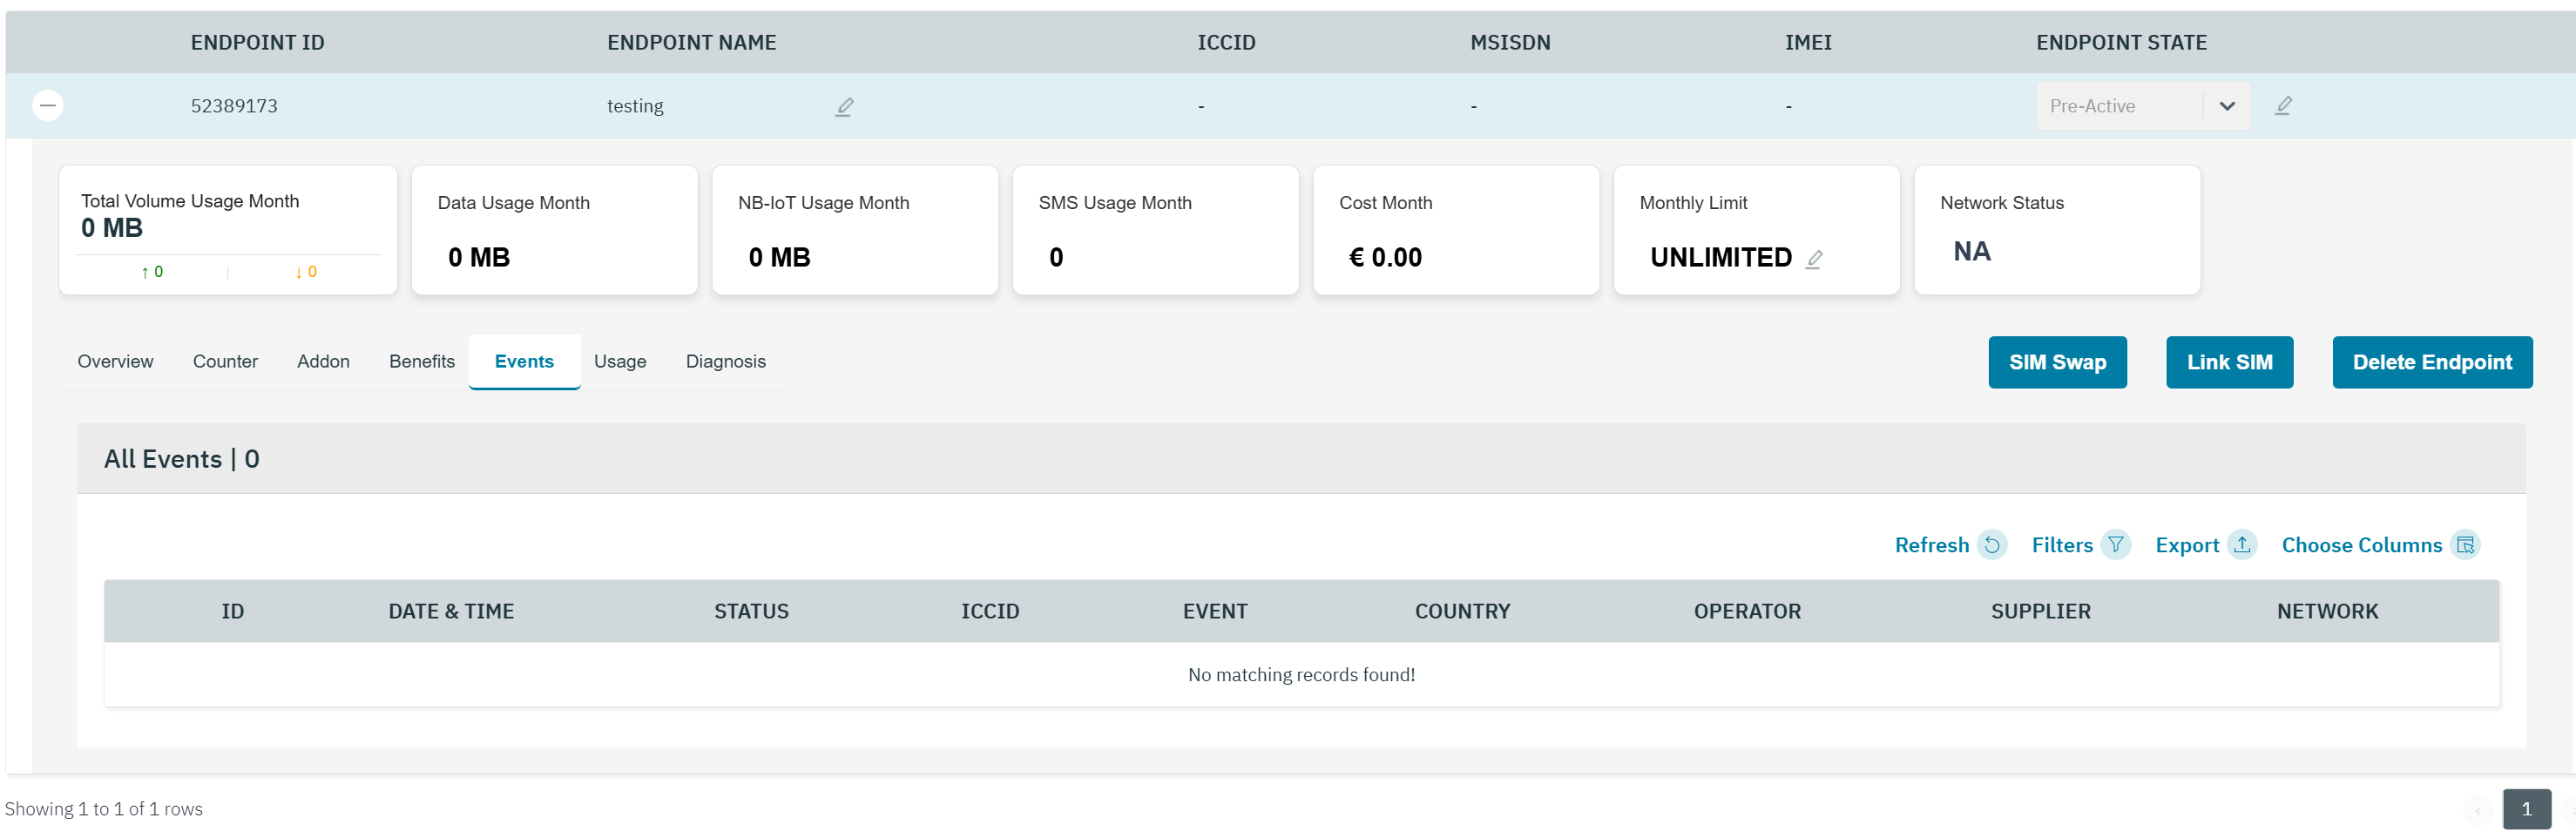Click the dropdown chevron arrow for Endpoint State
Viewport: 2576px width, 838px height.
tap(2227, 106)
